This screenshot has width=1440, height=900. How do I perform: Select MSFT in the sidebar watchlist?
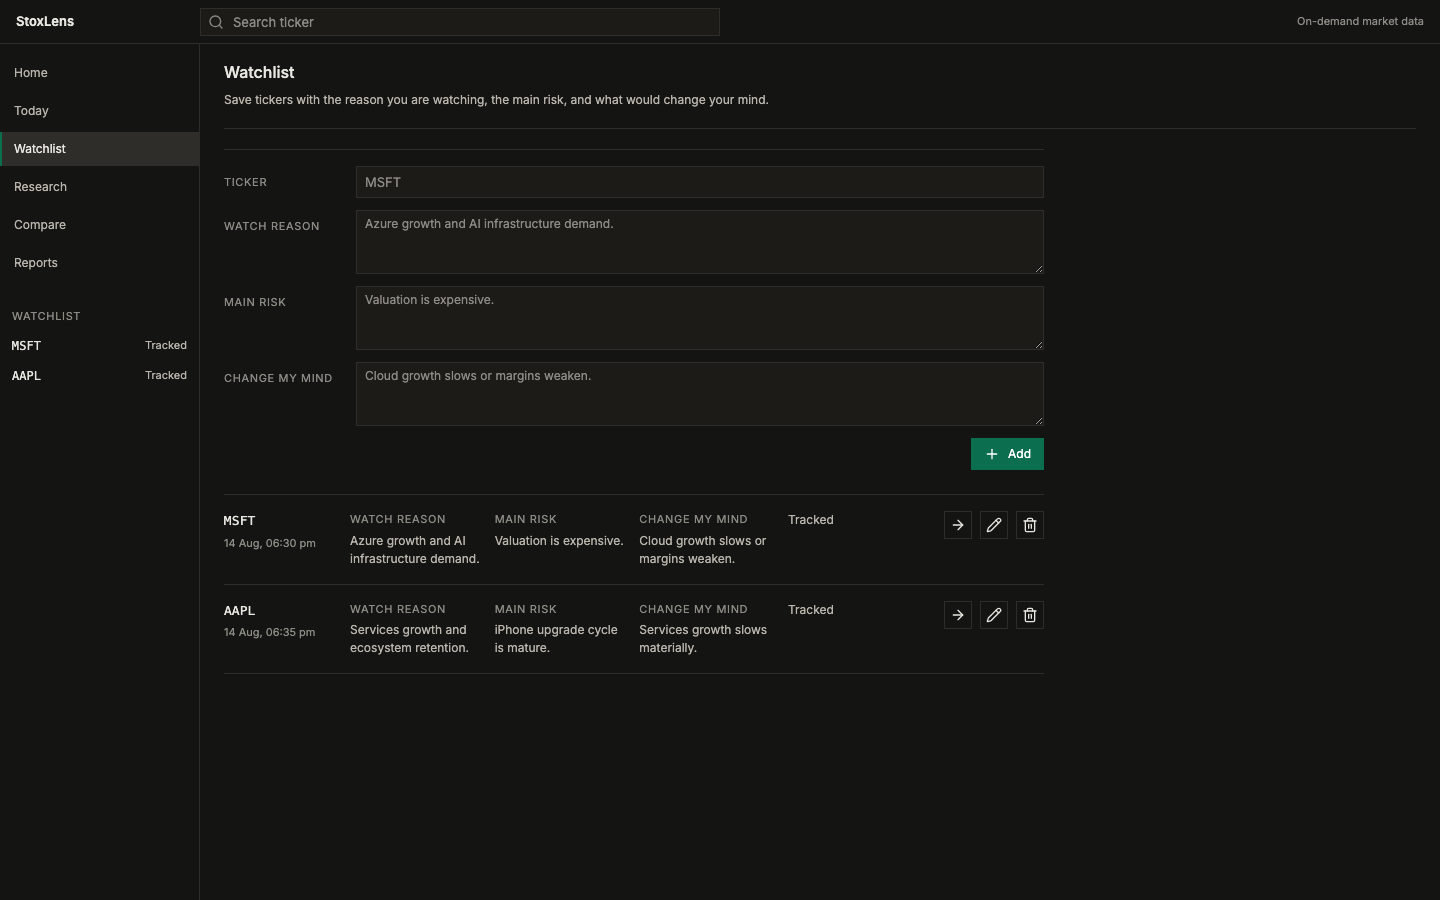100,346
